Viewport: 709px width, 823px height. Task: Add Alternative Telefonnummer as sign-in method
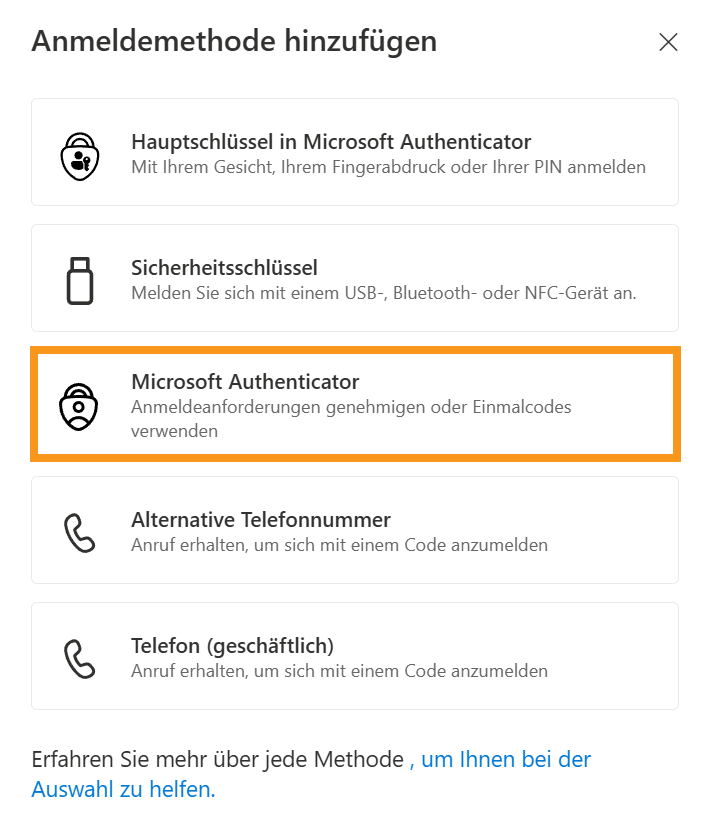[x=261, y=520]
